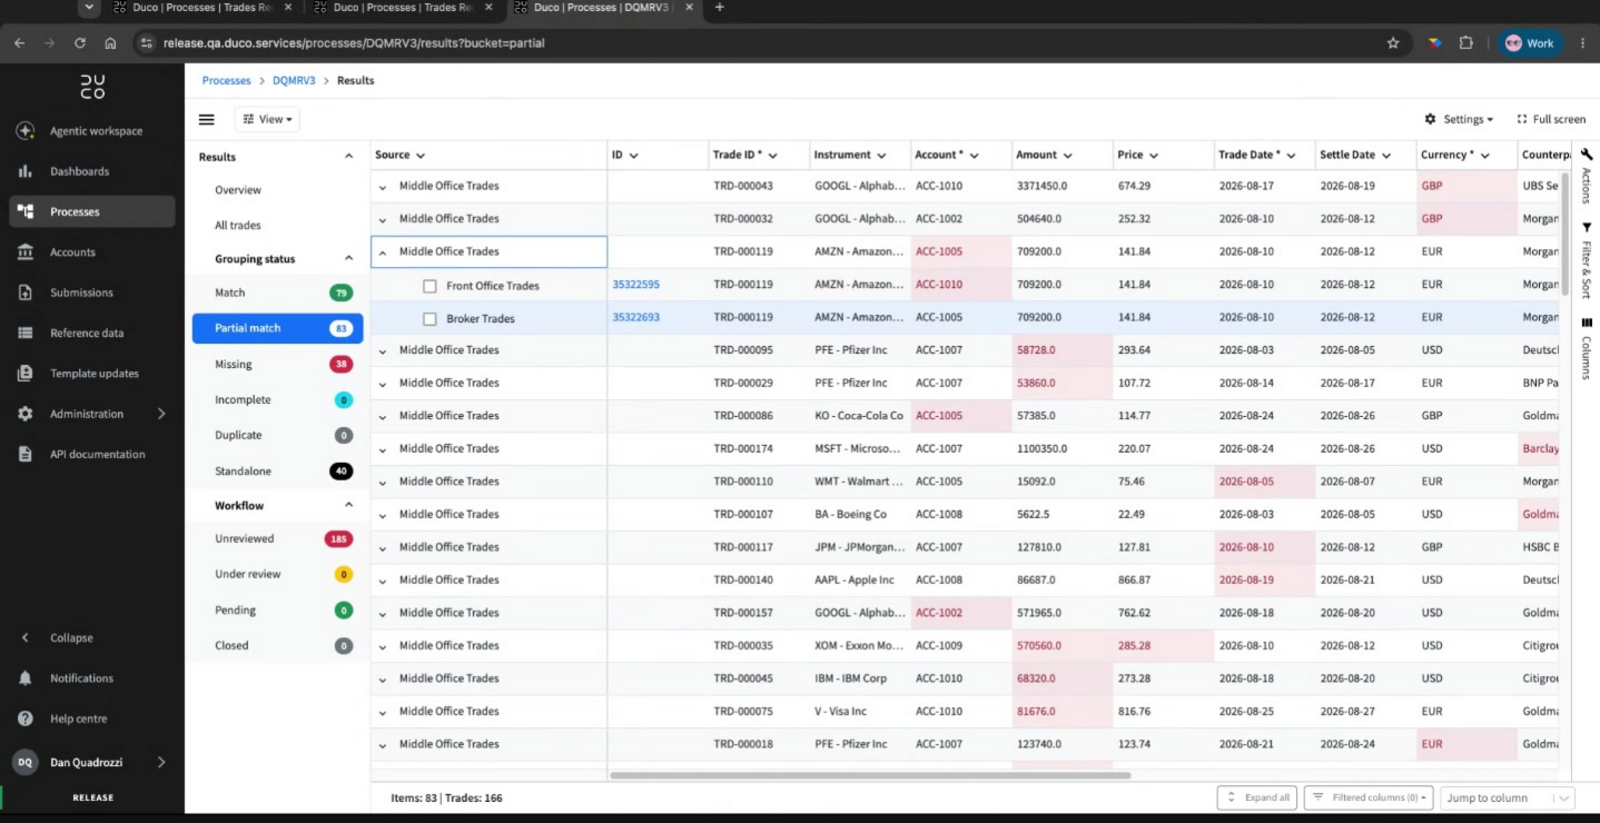1600x823 pixels.
Task: Open Source column header menu
Action: click(421, 156)
